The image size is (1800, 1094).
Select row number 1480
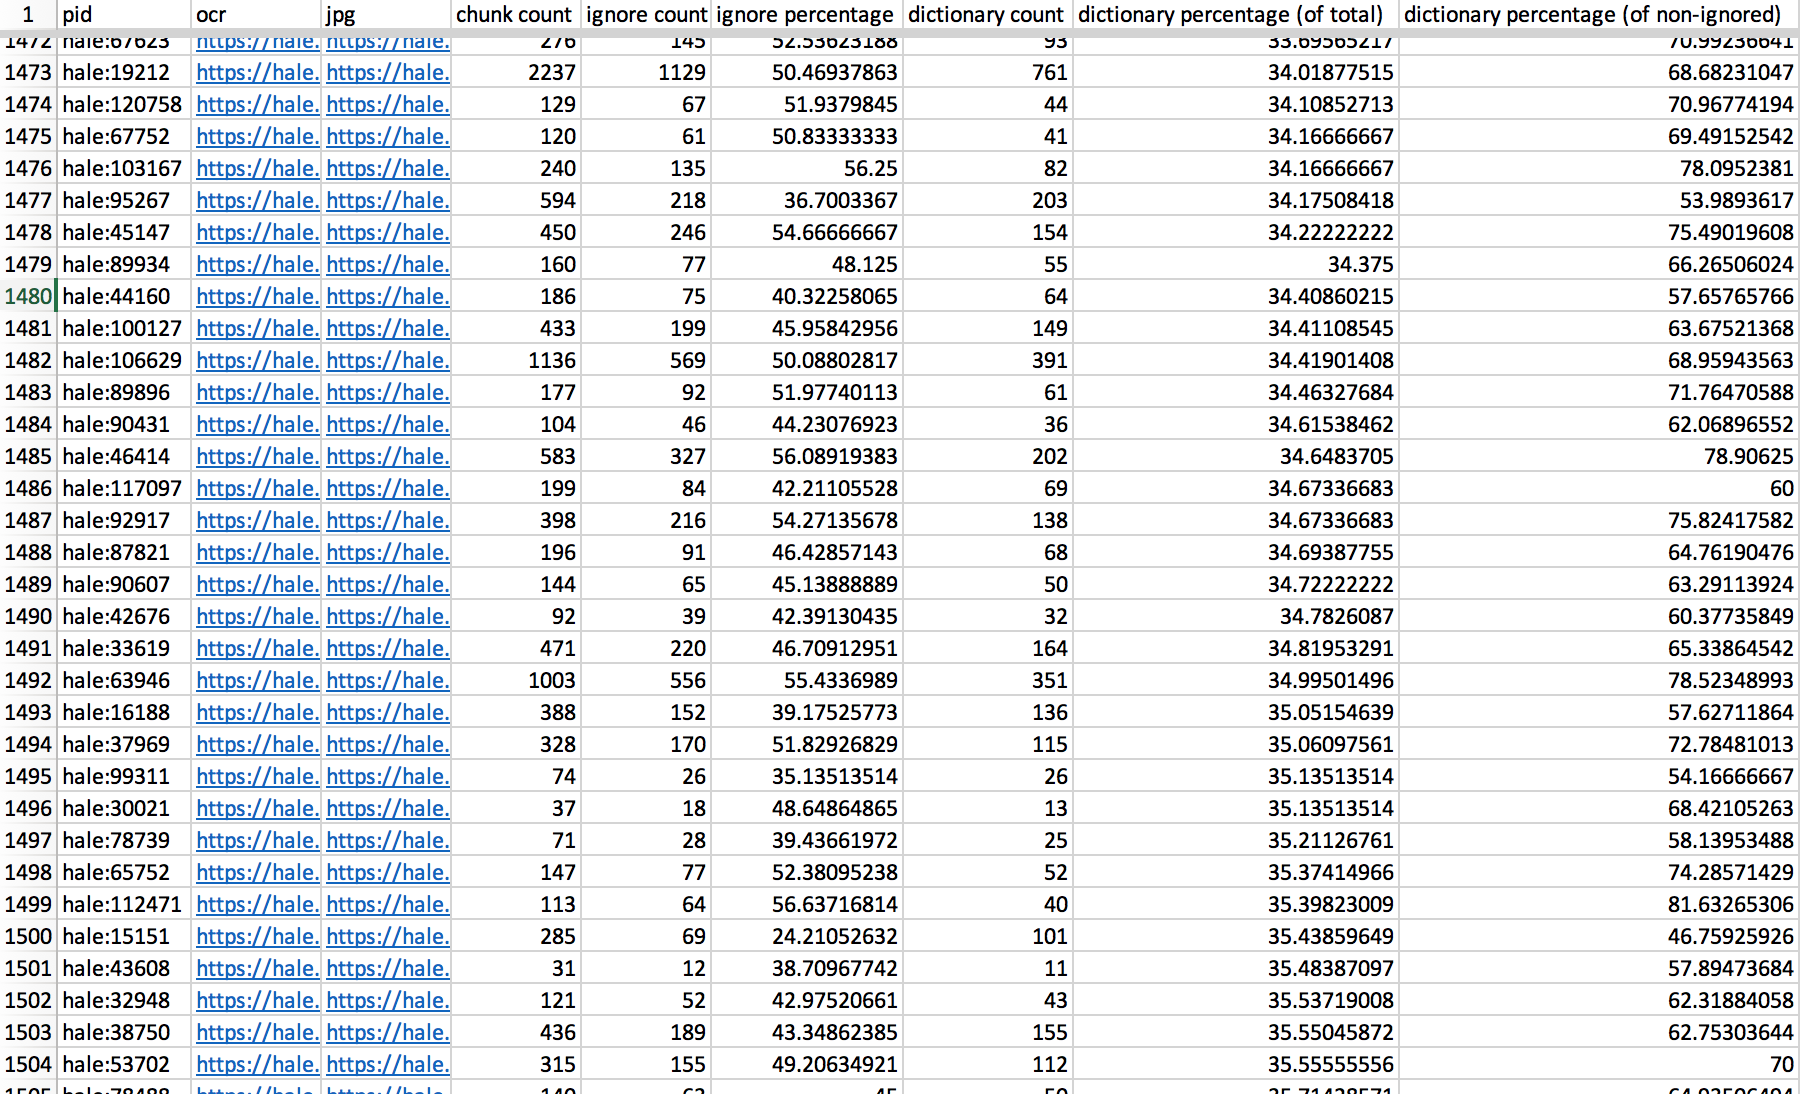(x=28, y=296)
